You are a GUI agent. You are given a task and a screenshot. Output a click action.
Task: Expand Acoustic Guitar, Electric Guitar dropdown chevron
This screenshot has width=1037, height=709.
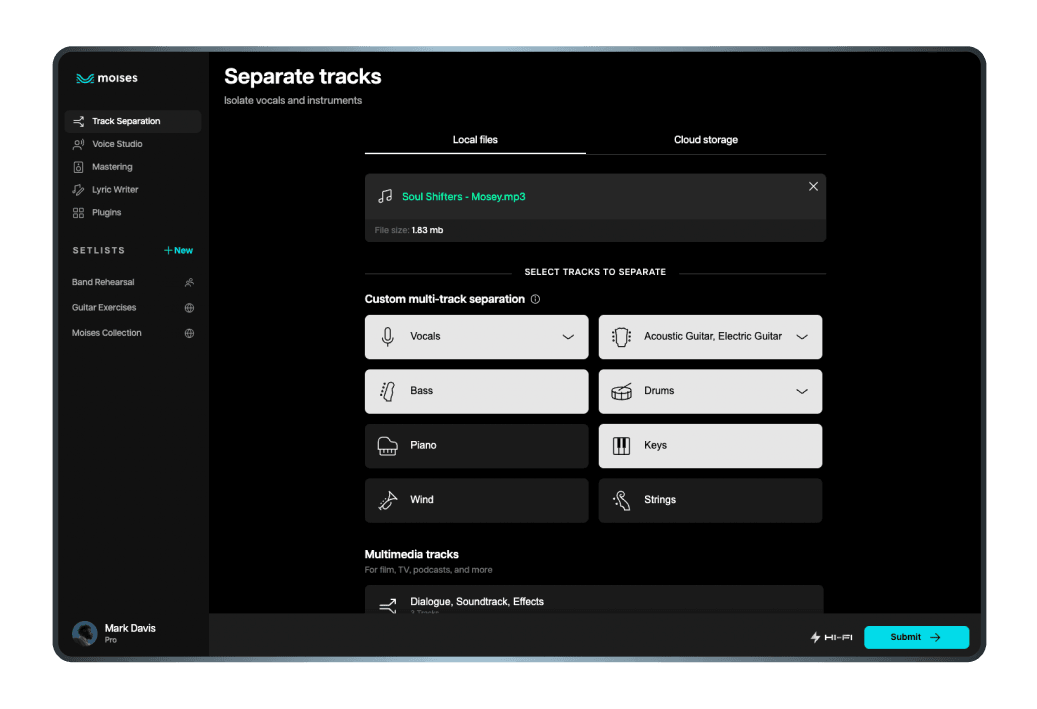click(801, 337)
